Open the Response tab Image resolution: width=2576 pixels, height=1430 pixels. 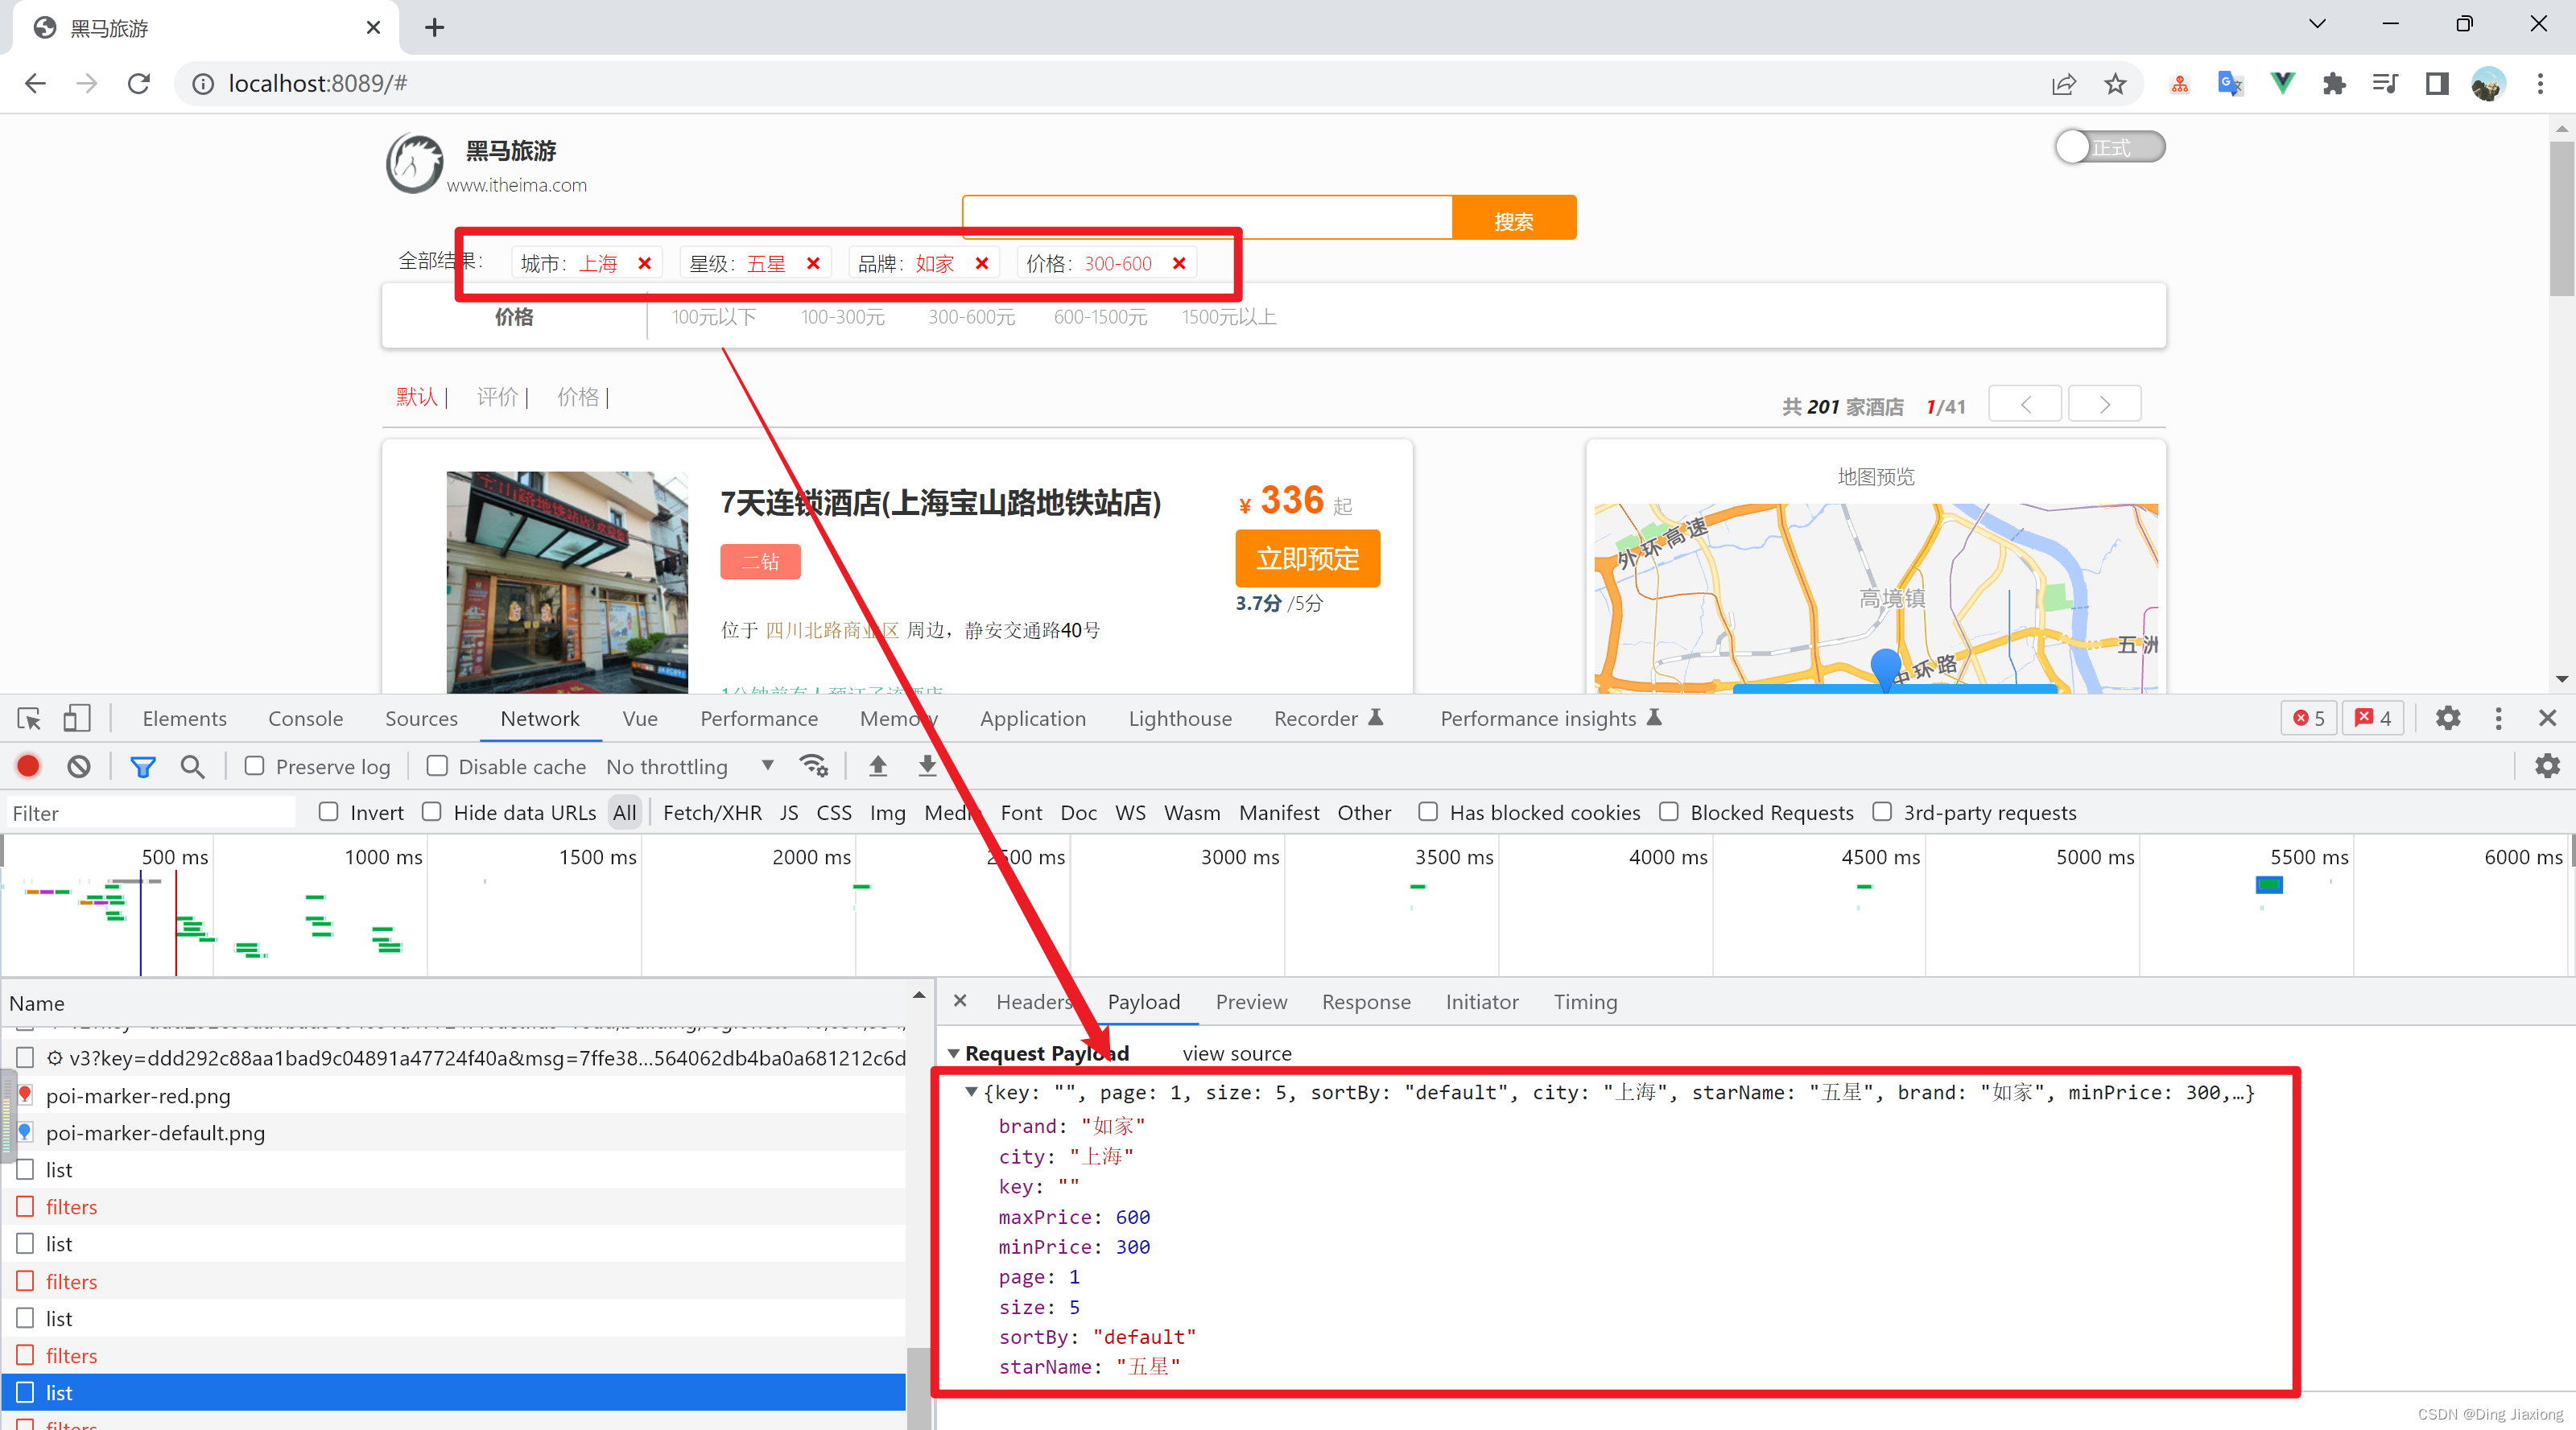(x=1366, y=1001)
